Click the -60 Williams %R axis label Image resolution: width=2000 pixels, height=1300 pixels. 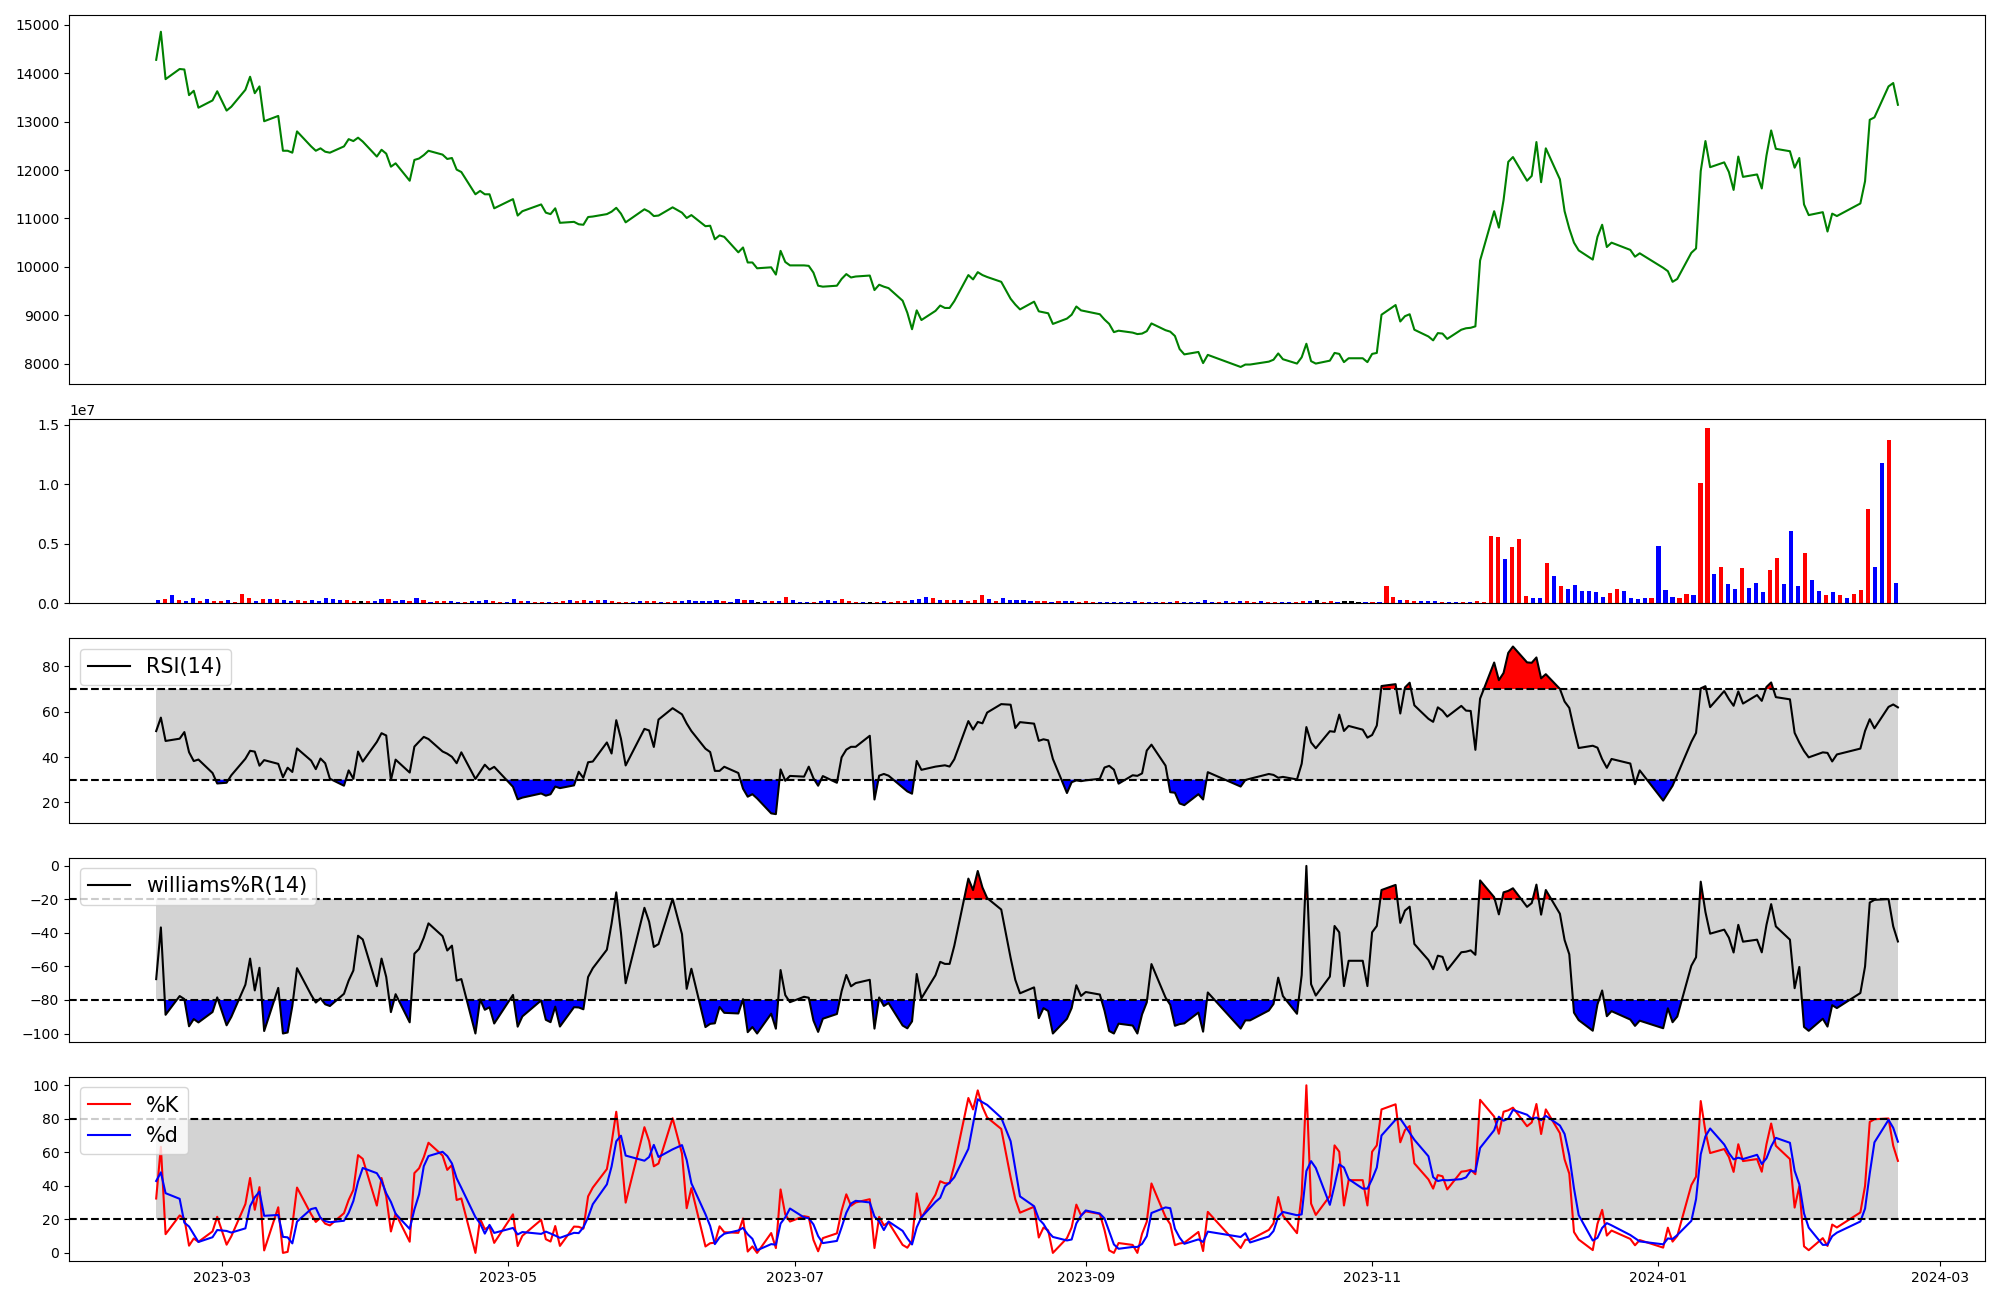(44, 967)
